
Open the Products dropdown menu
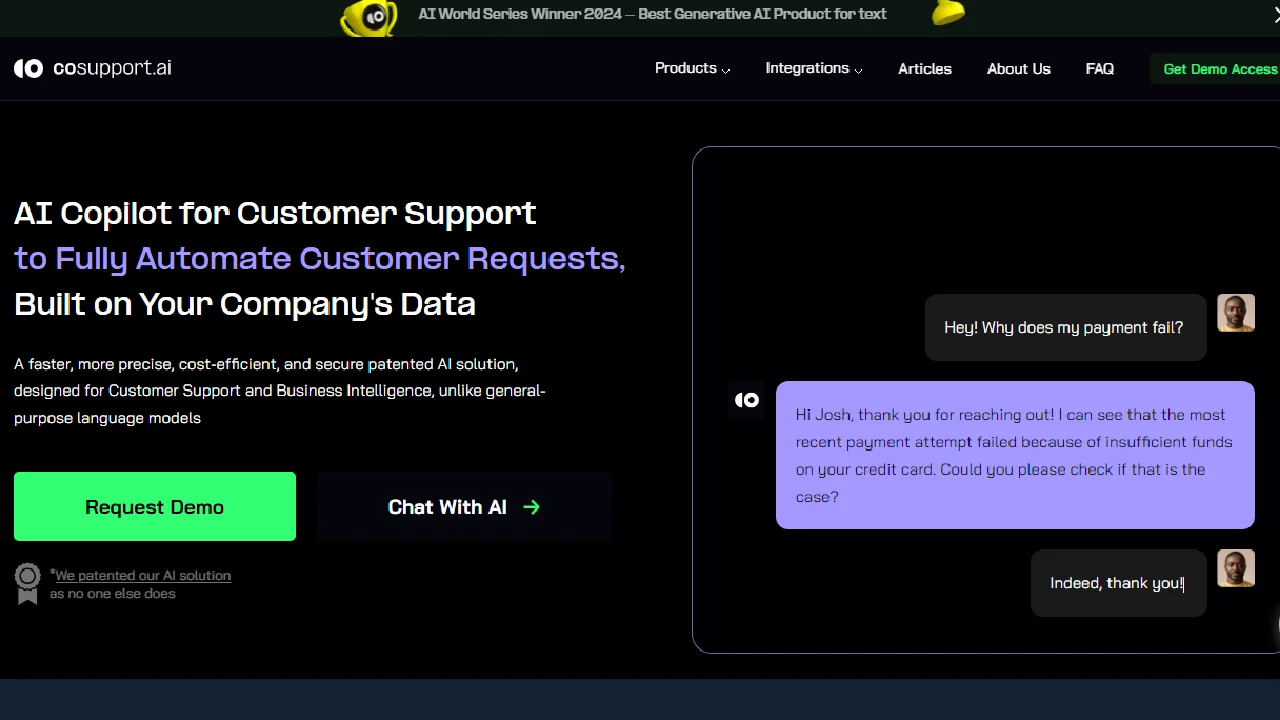(x=685, y=68)
